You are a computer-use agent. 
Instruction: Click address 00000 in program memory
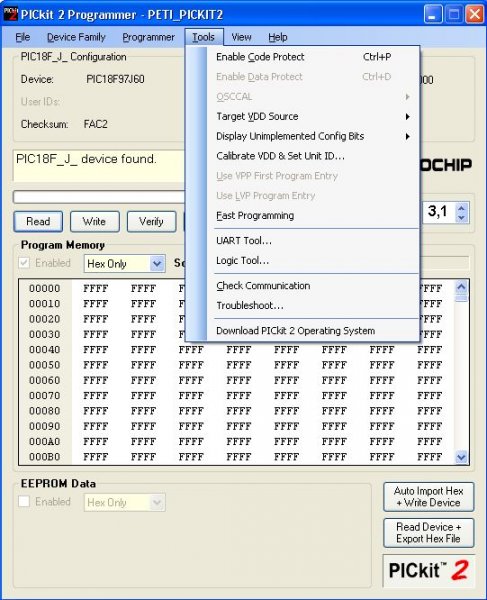[44, 289]
